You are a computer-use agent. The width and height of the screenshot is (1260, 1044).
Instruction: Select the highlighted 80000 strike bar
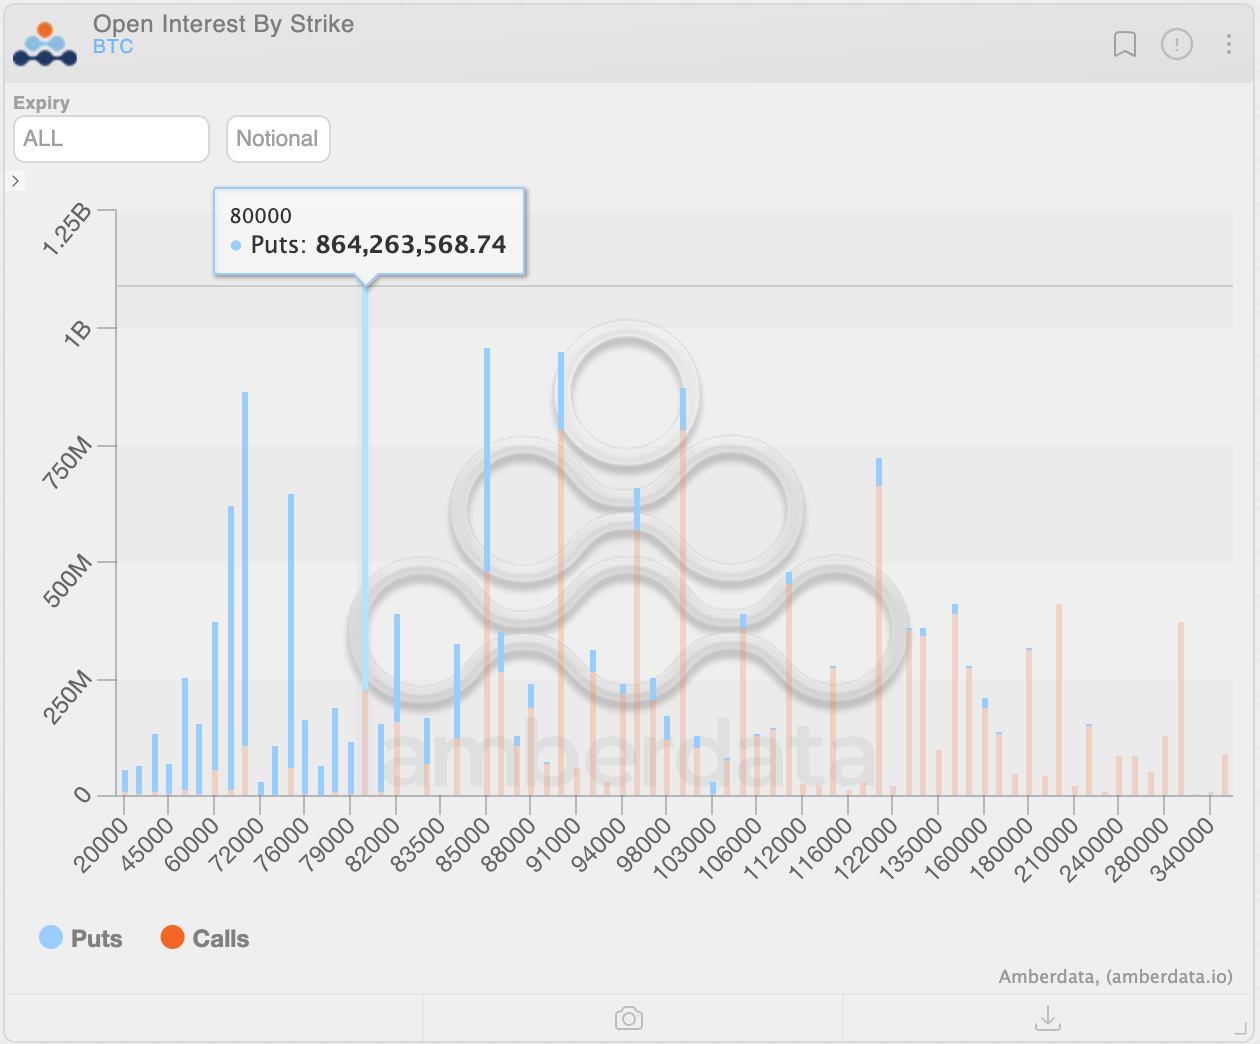pos(365,500)
